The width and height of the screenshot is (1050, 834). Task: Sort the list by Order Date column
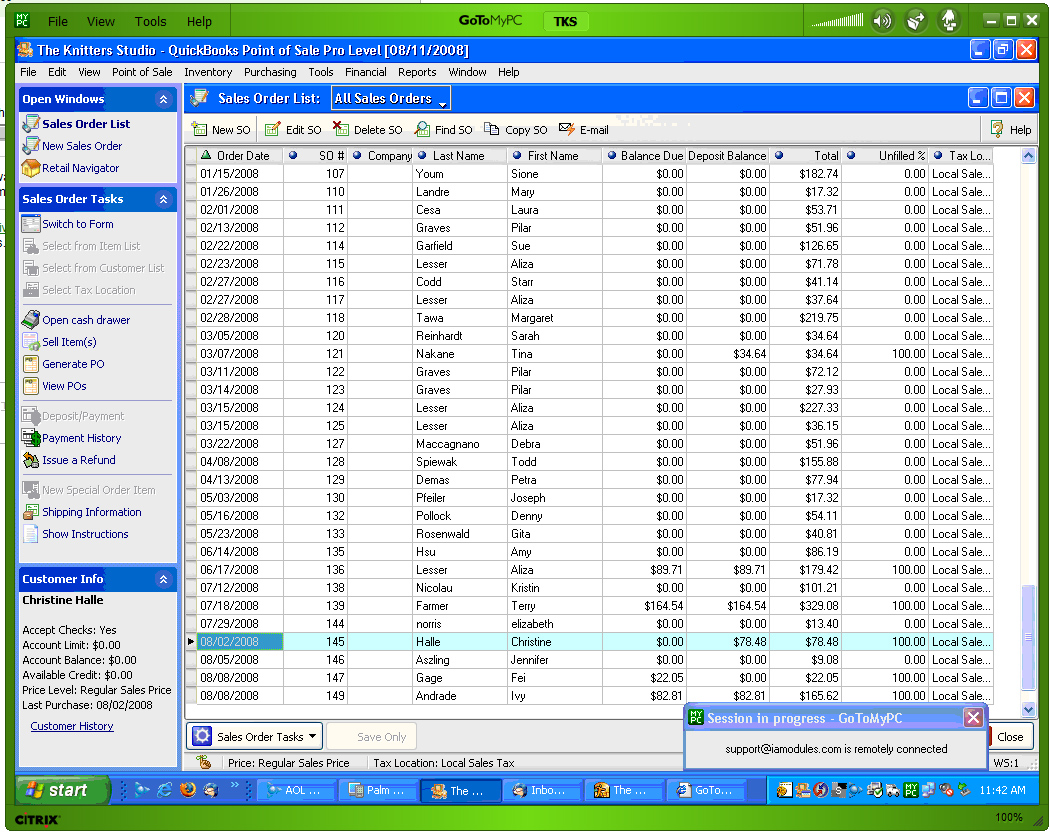pos(240,156)
